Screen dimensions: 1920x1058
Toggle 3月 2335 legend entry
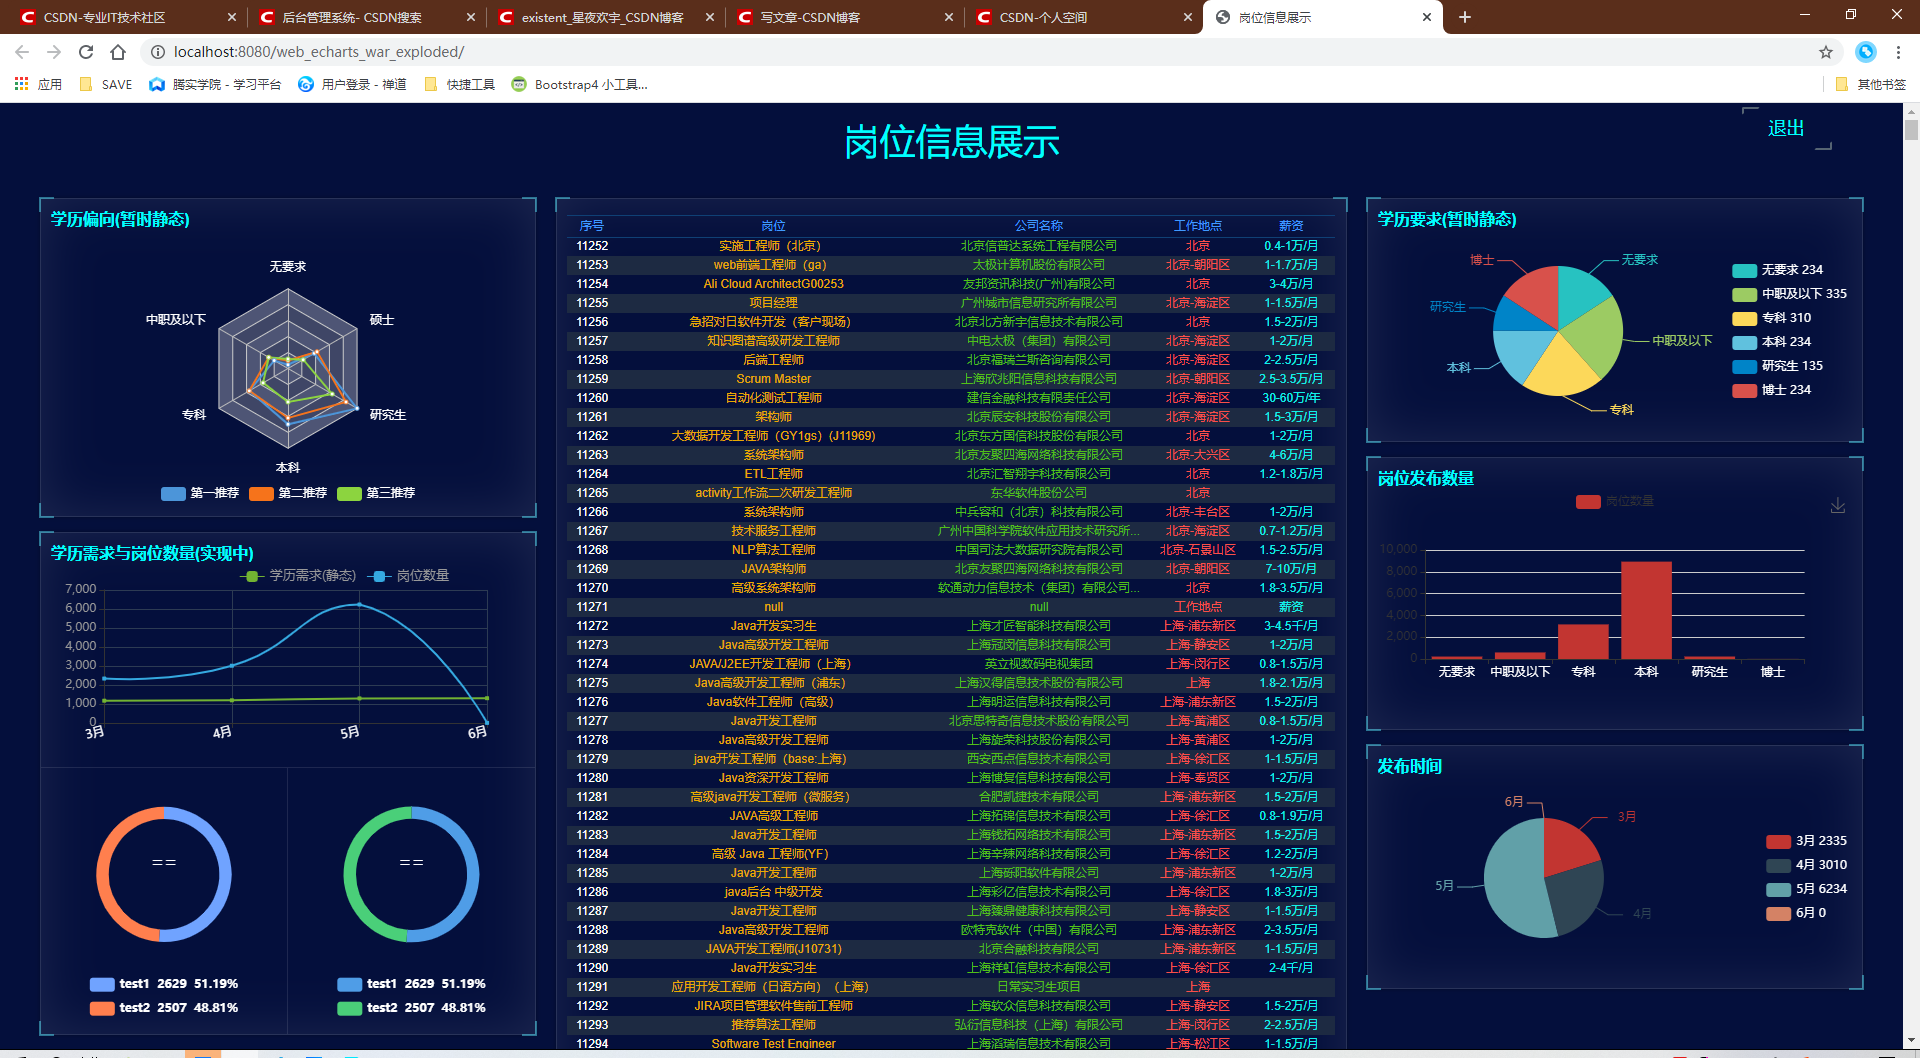tap(1807, 841)
